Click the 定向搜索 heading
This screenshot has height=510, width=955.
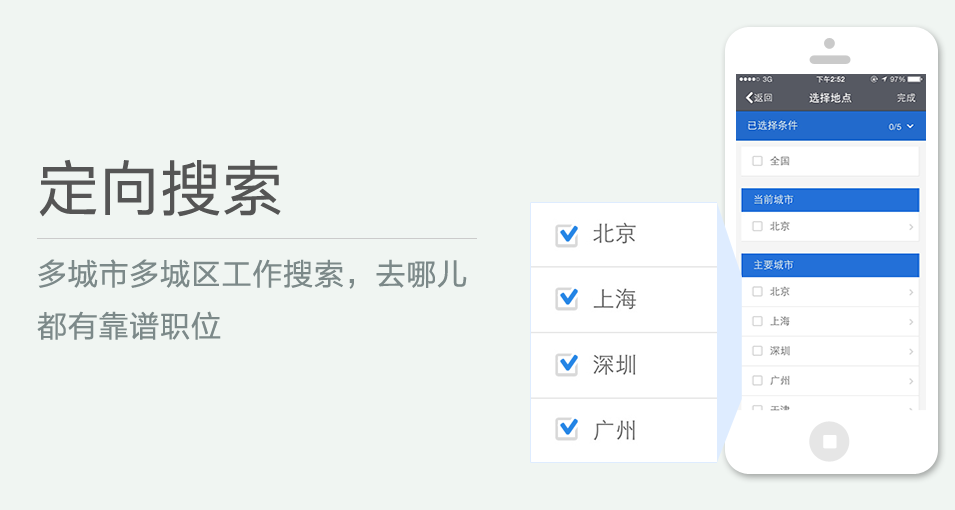pyautogui.click(x=160, y=189)
